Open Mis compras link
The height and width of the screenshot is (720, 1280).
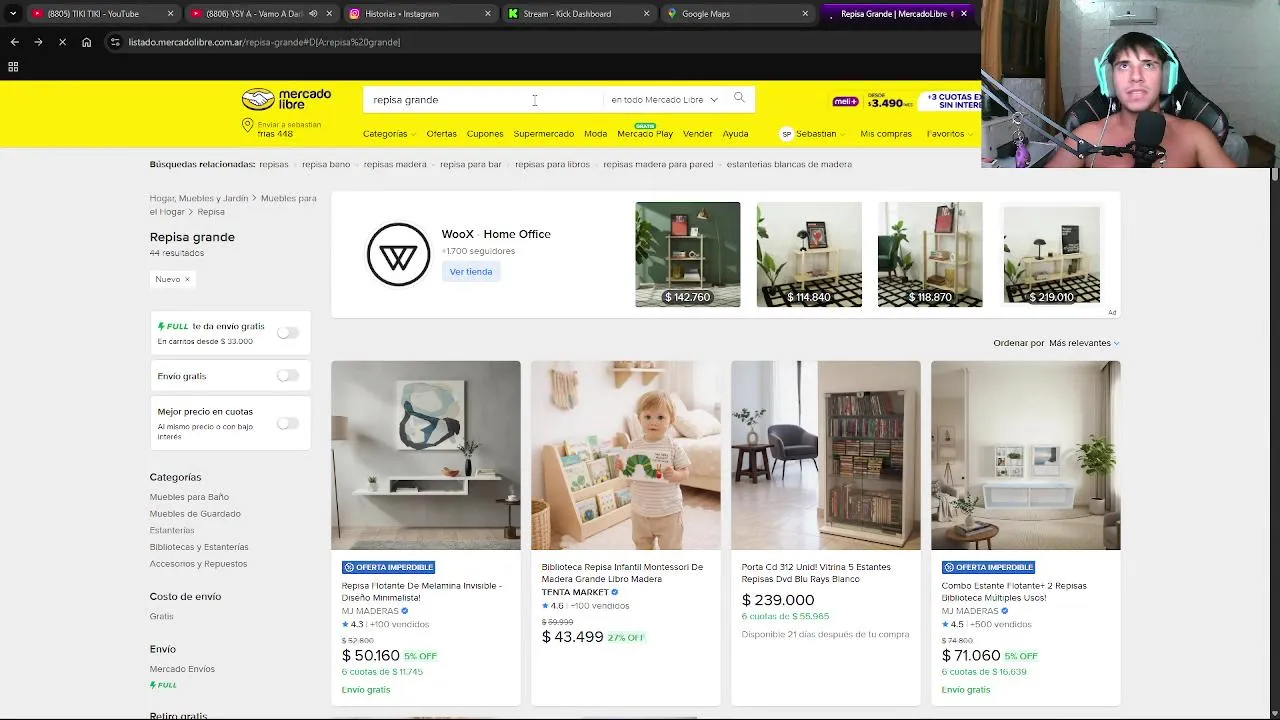(x=886, y=134)
